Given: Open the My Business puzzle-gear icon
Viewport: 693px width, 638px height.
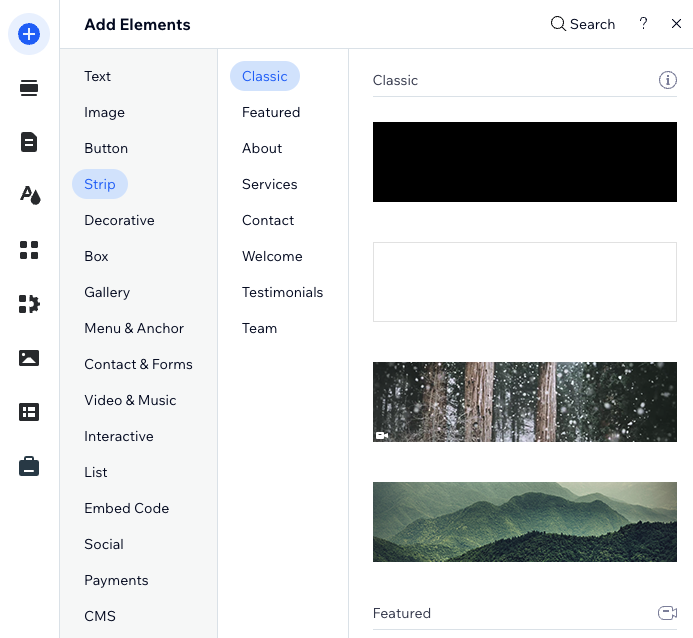Looking at the screenshot, I should pyautogui.click(x=29, y=304).
